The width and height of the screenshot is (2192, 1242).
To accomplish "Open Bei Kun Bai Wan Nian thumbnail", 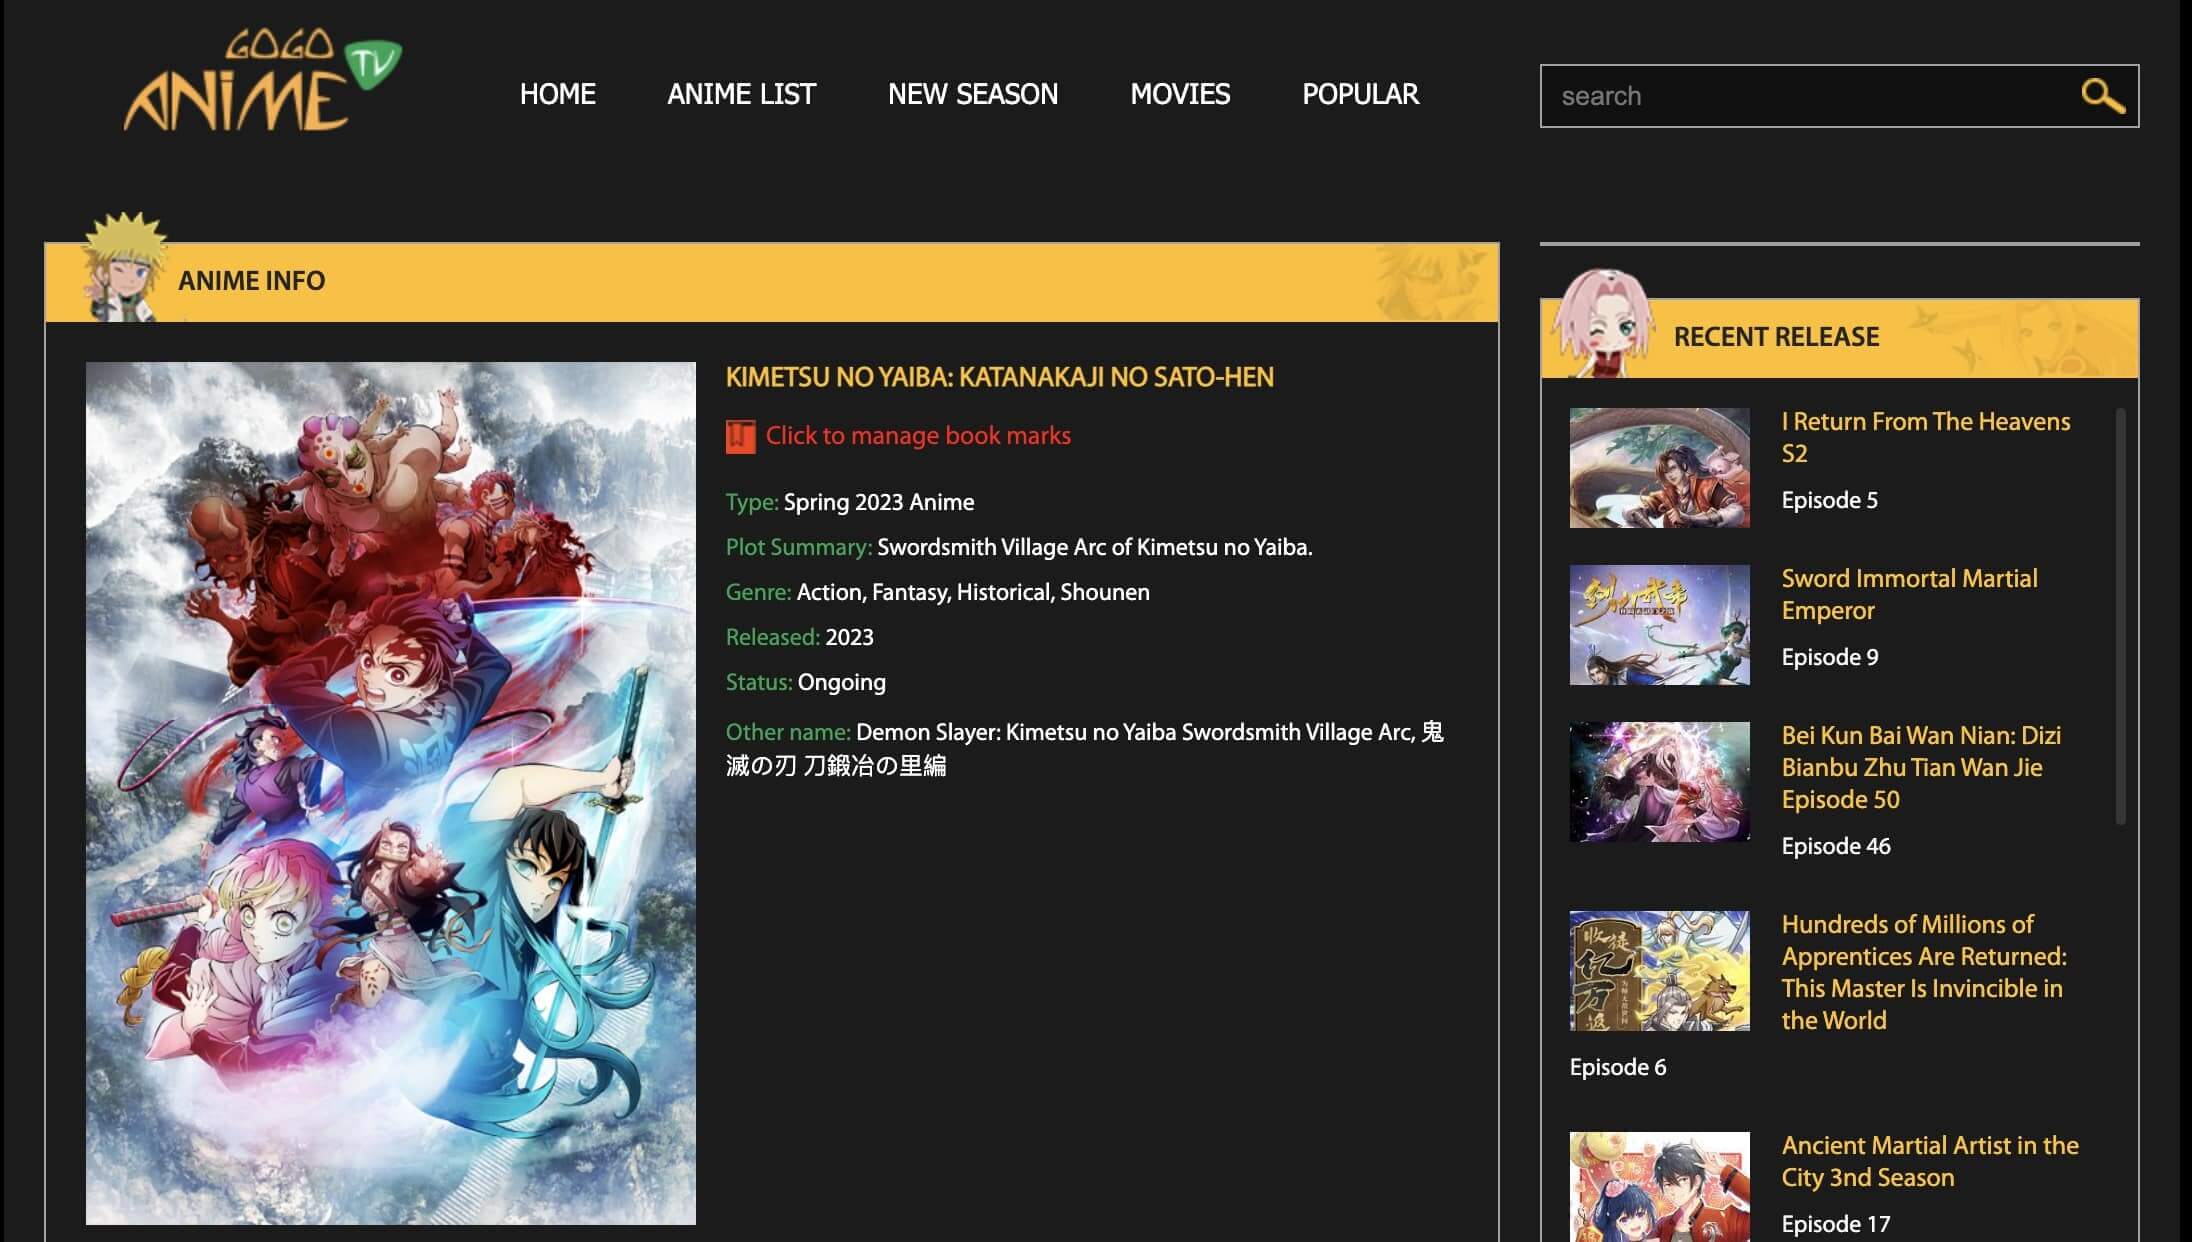I will click(x=1659, y=782).
